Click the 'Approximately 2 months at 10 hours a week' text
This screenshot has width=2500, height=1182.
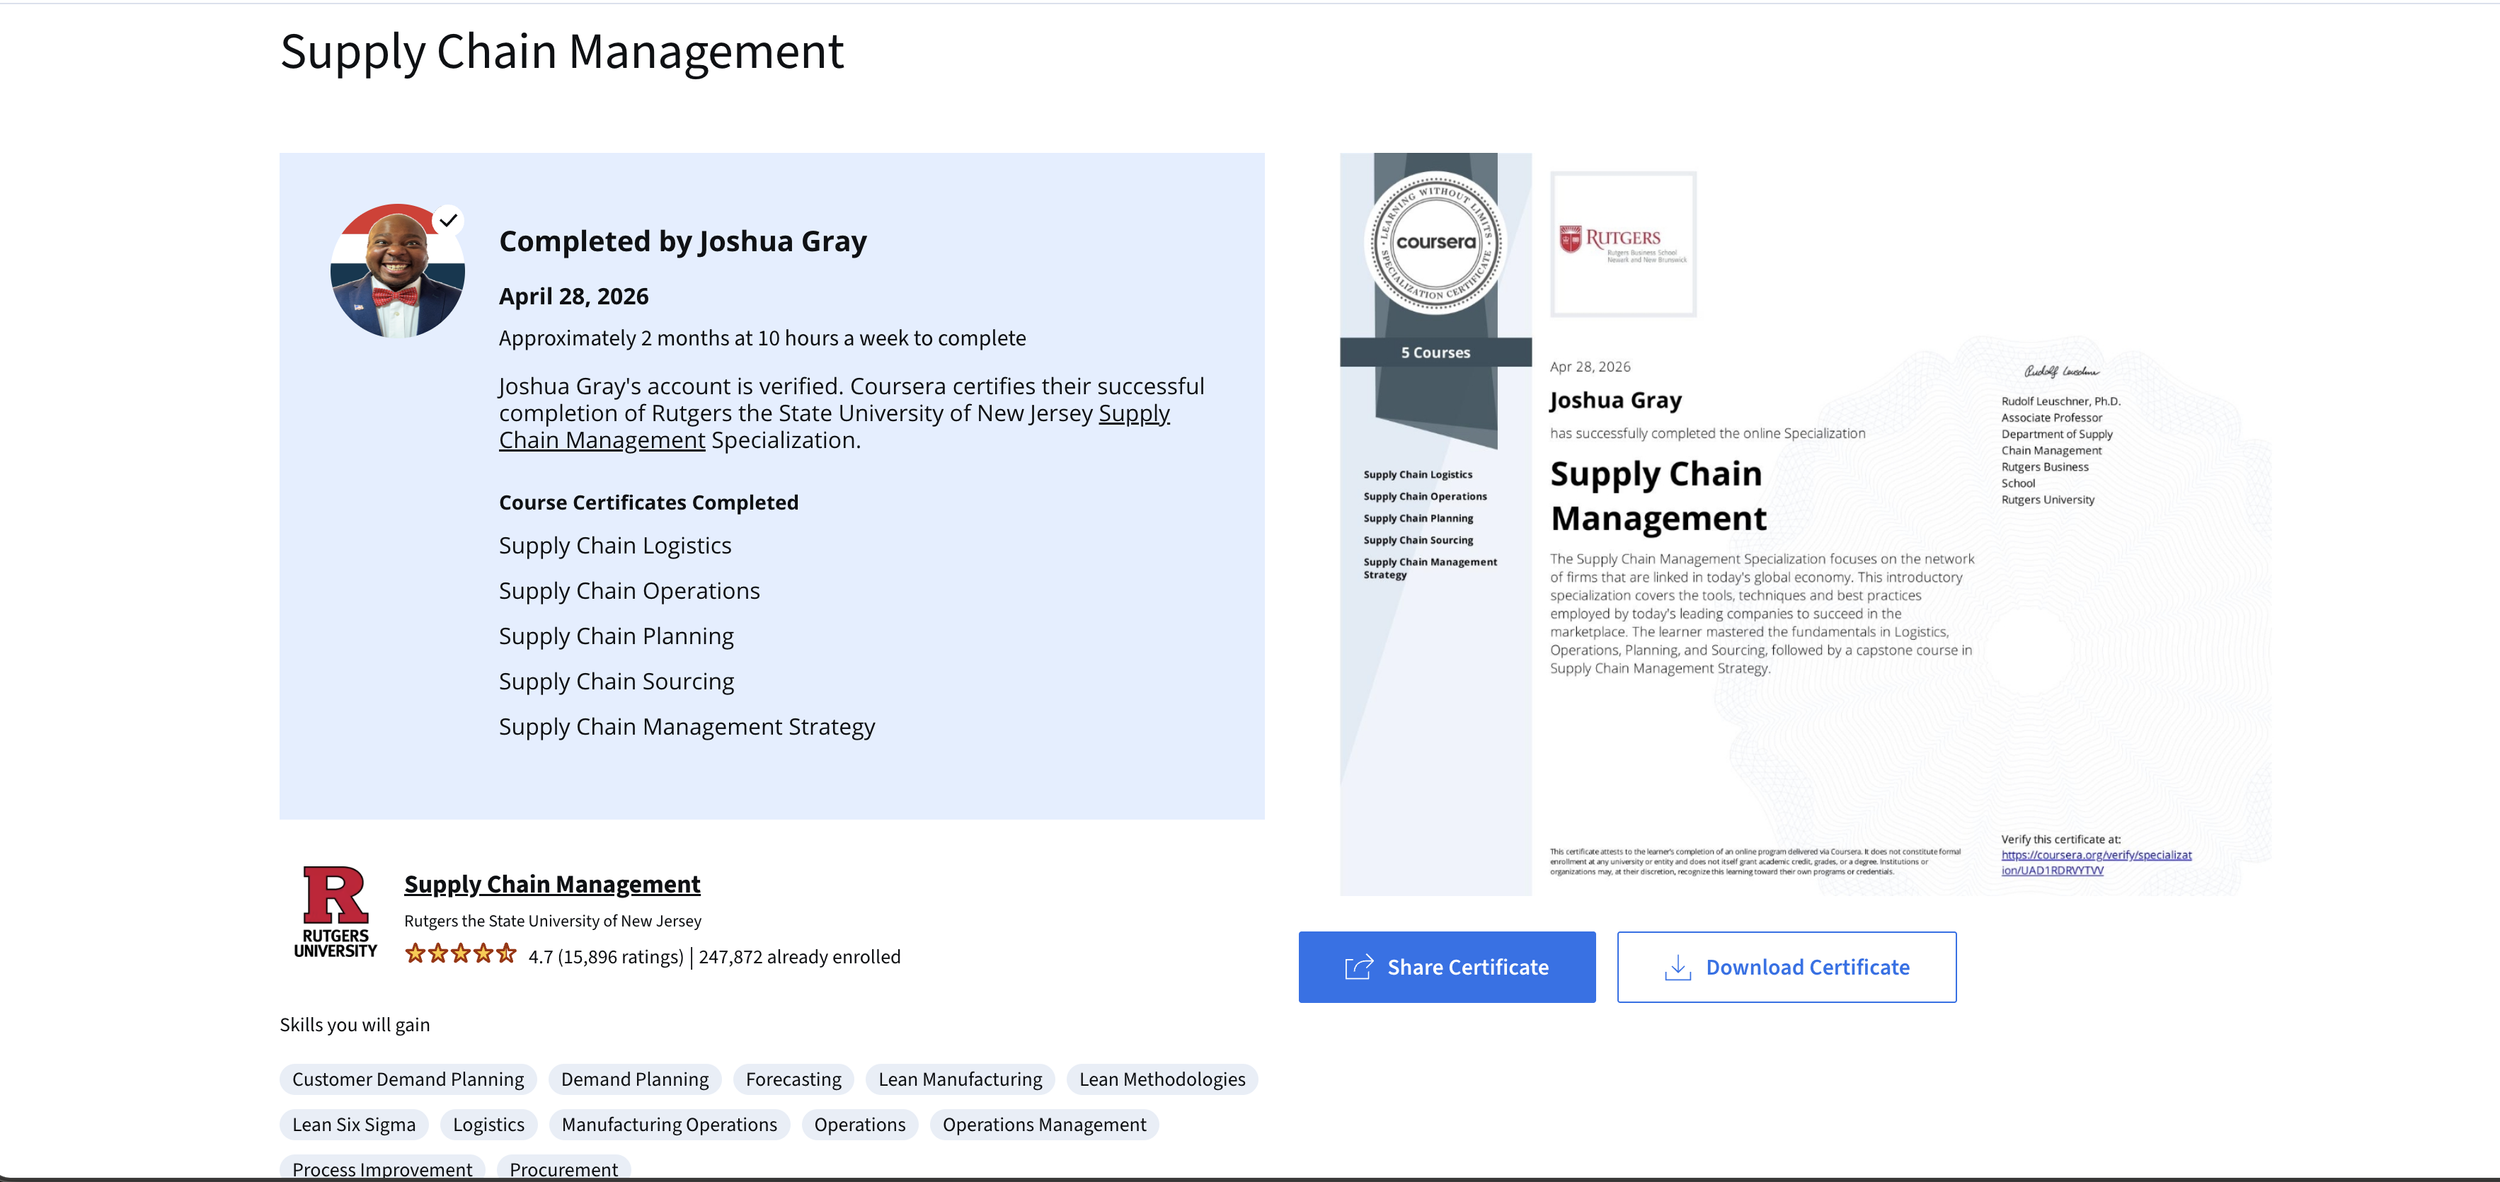point(762,338)
